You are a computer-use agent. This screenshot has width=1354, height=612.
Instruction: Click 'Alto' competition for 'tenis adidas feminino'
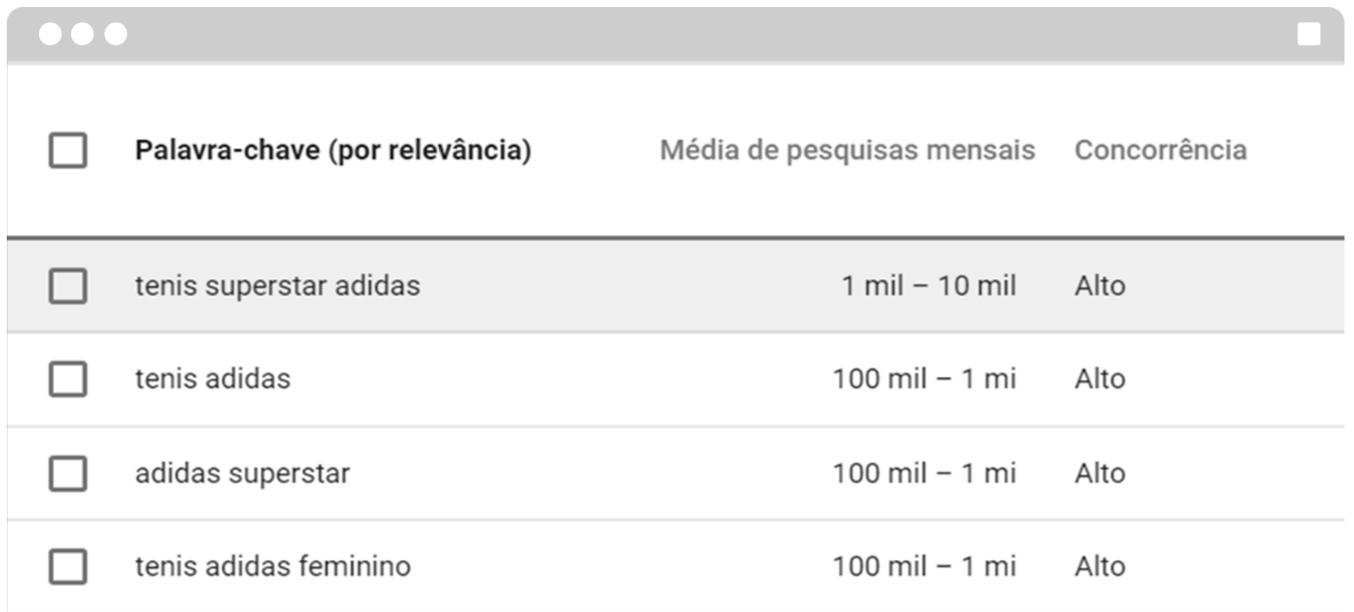click(x=1099, y=567)
